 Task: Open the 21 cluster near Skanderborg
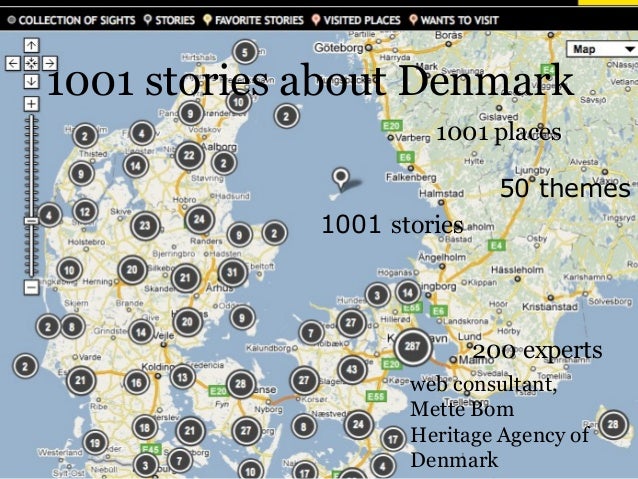tap(186, 278)
